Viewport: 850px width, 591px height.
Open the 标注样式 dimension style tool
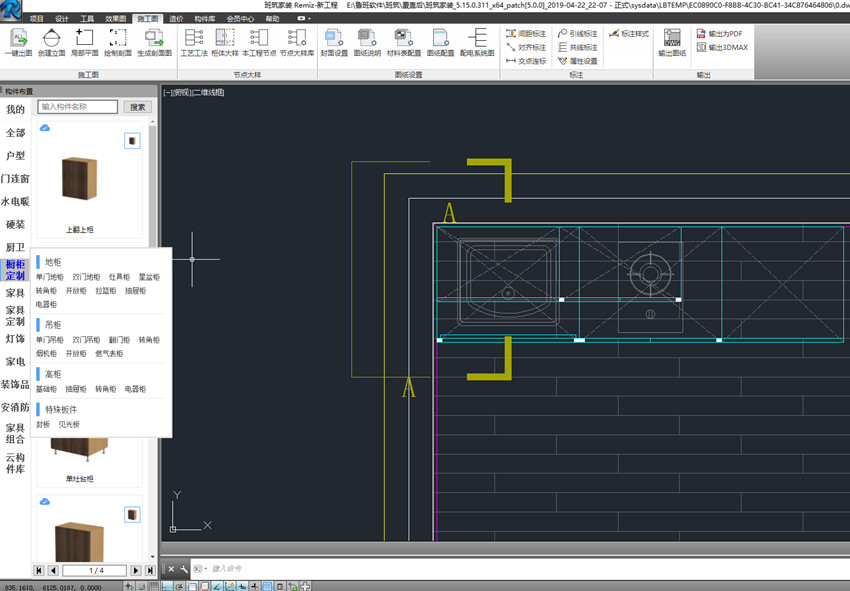tap(629, 34)
